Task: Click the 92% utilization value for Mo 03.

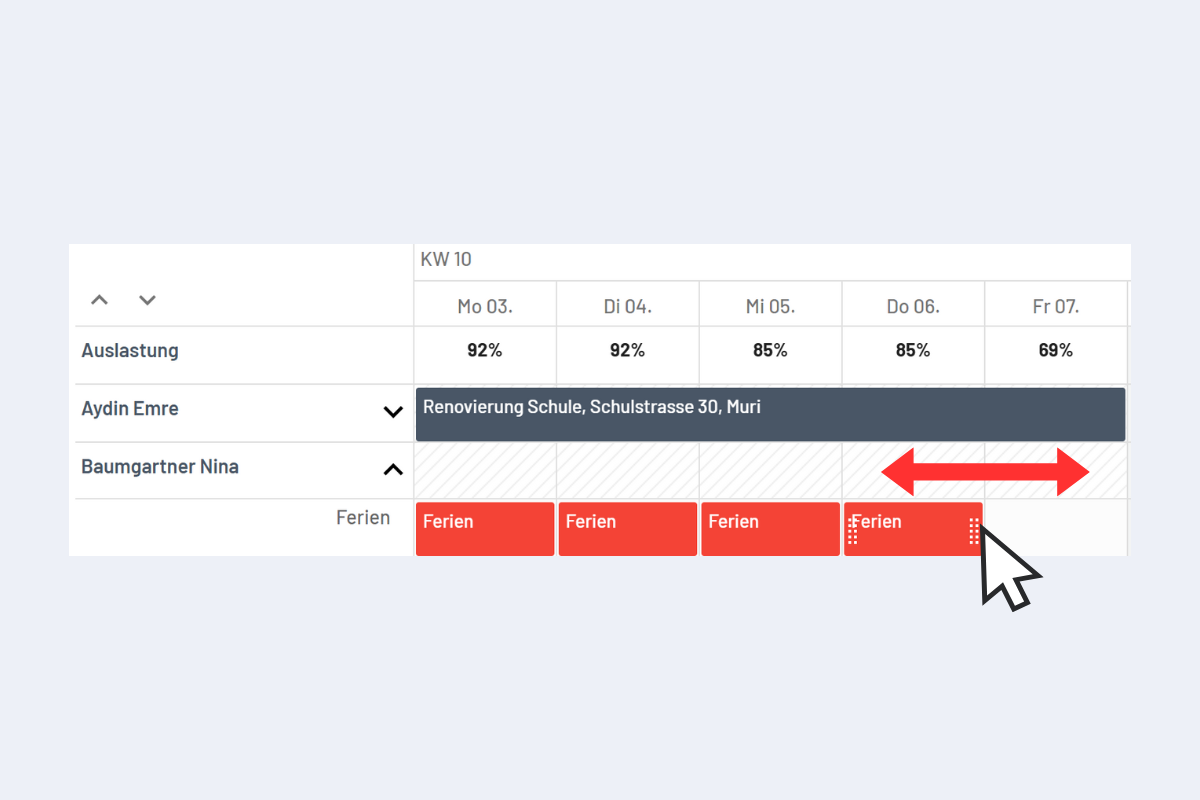Action: tap(484, 350)
